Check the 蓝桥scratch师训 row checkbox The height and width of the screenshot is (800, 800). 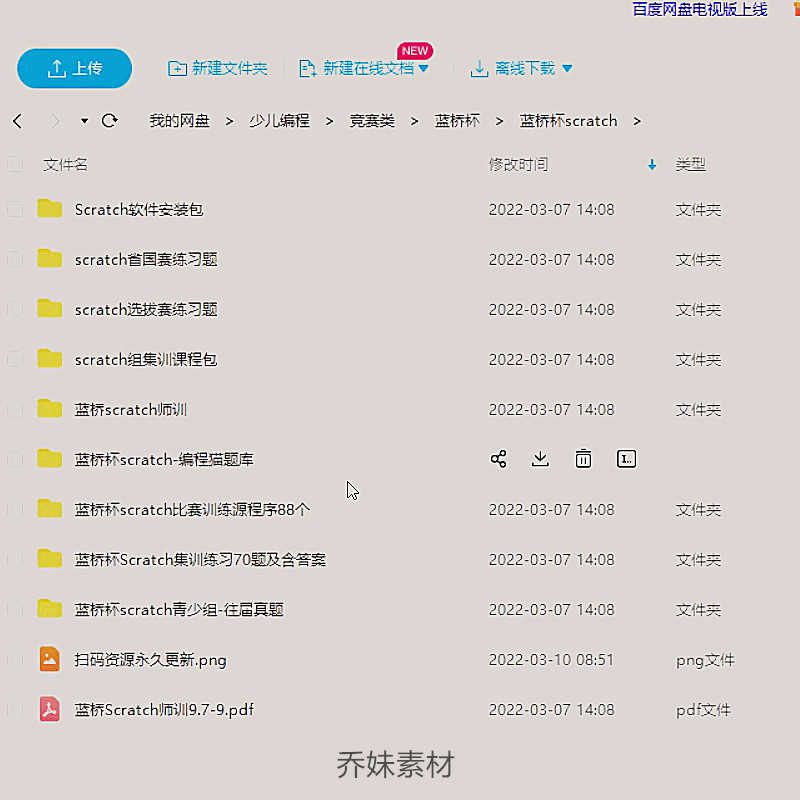coord(15,410)
